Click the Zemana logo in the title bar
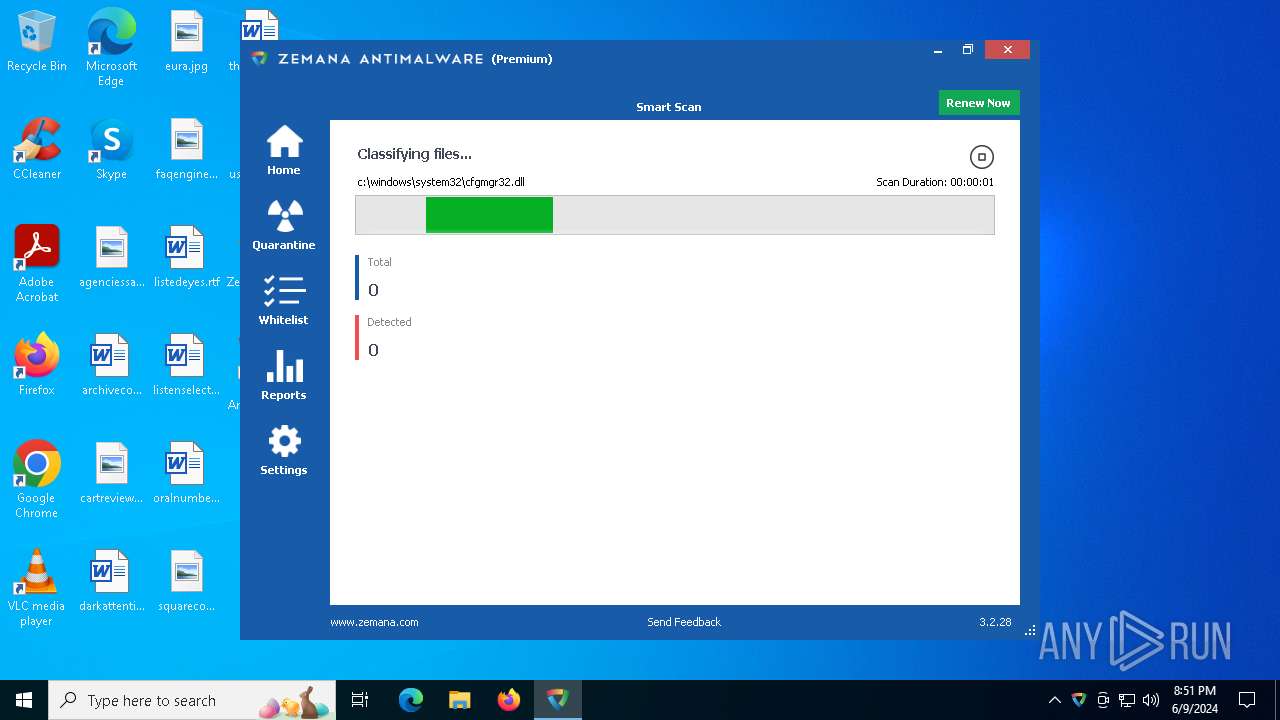The width and height of the screenshot is (1280, 720). click(260, 59)
